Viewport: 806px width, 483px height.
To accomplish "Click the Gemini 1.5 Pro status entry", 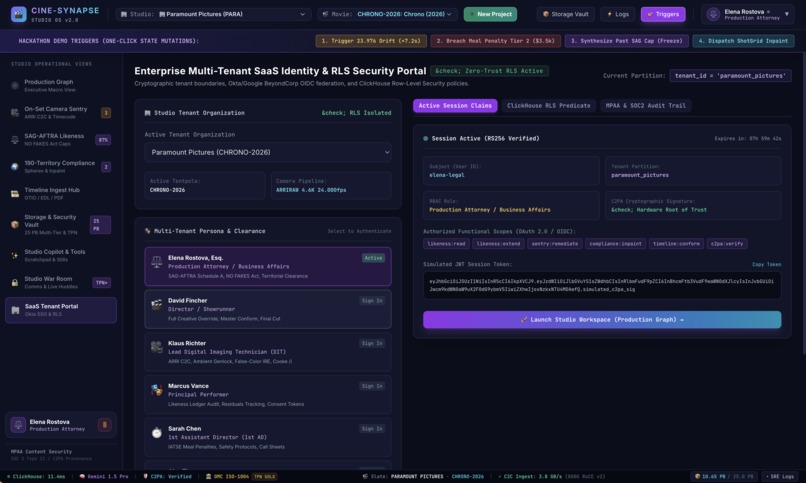I will tap(104, 476).
